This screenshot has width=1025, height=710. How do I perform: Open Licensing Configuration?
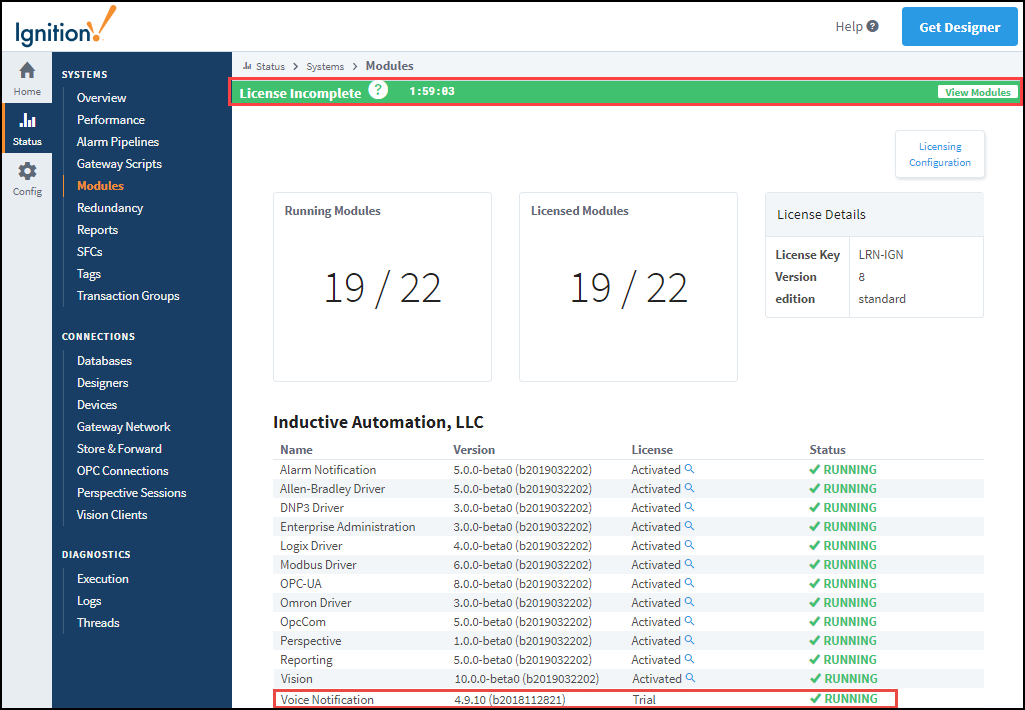pos(939,154)
